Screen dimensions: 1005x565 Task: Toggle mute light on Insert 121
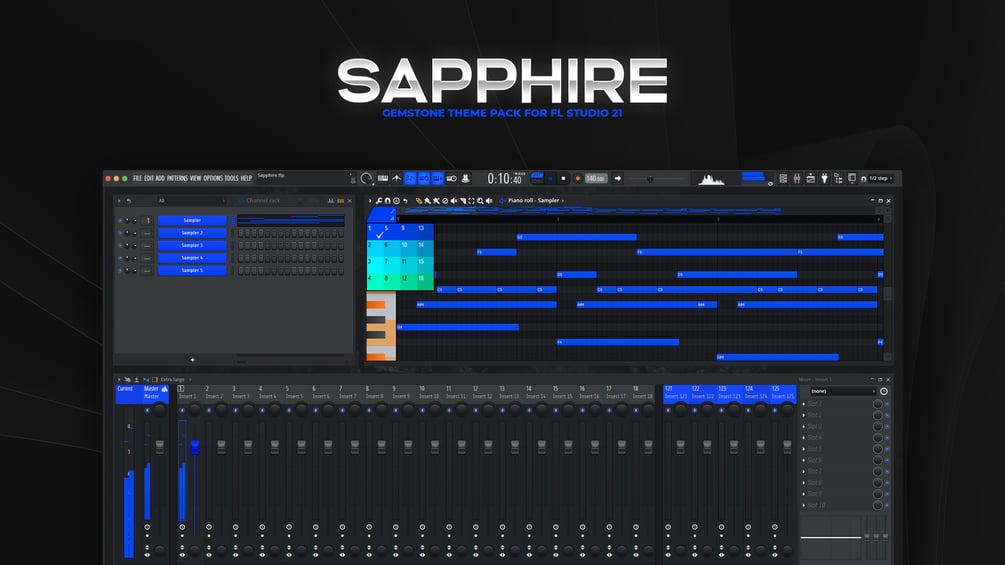point(668,410)
